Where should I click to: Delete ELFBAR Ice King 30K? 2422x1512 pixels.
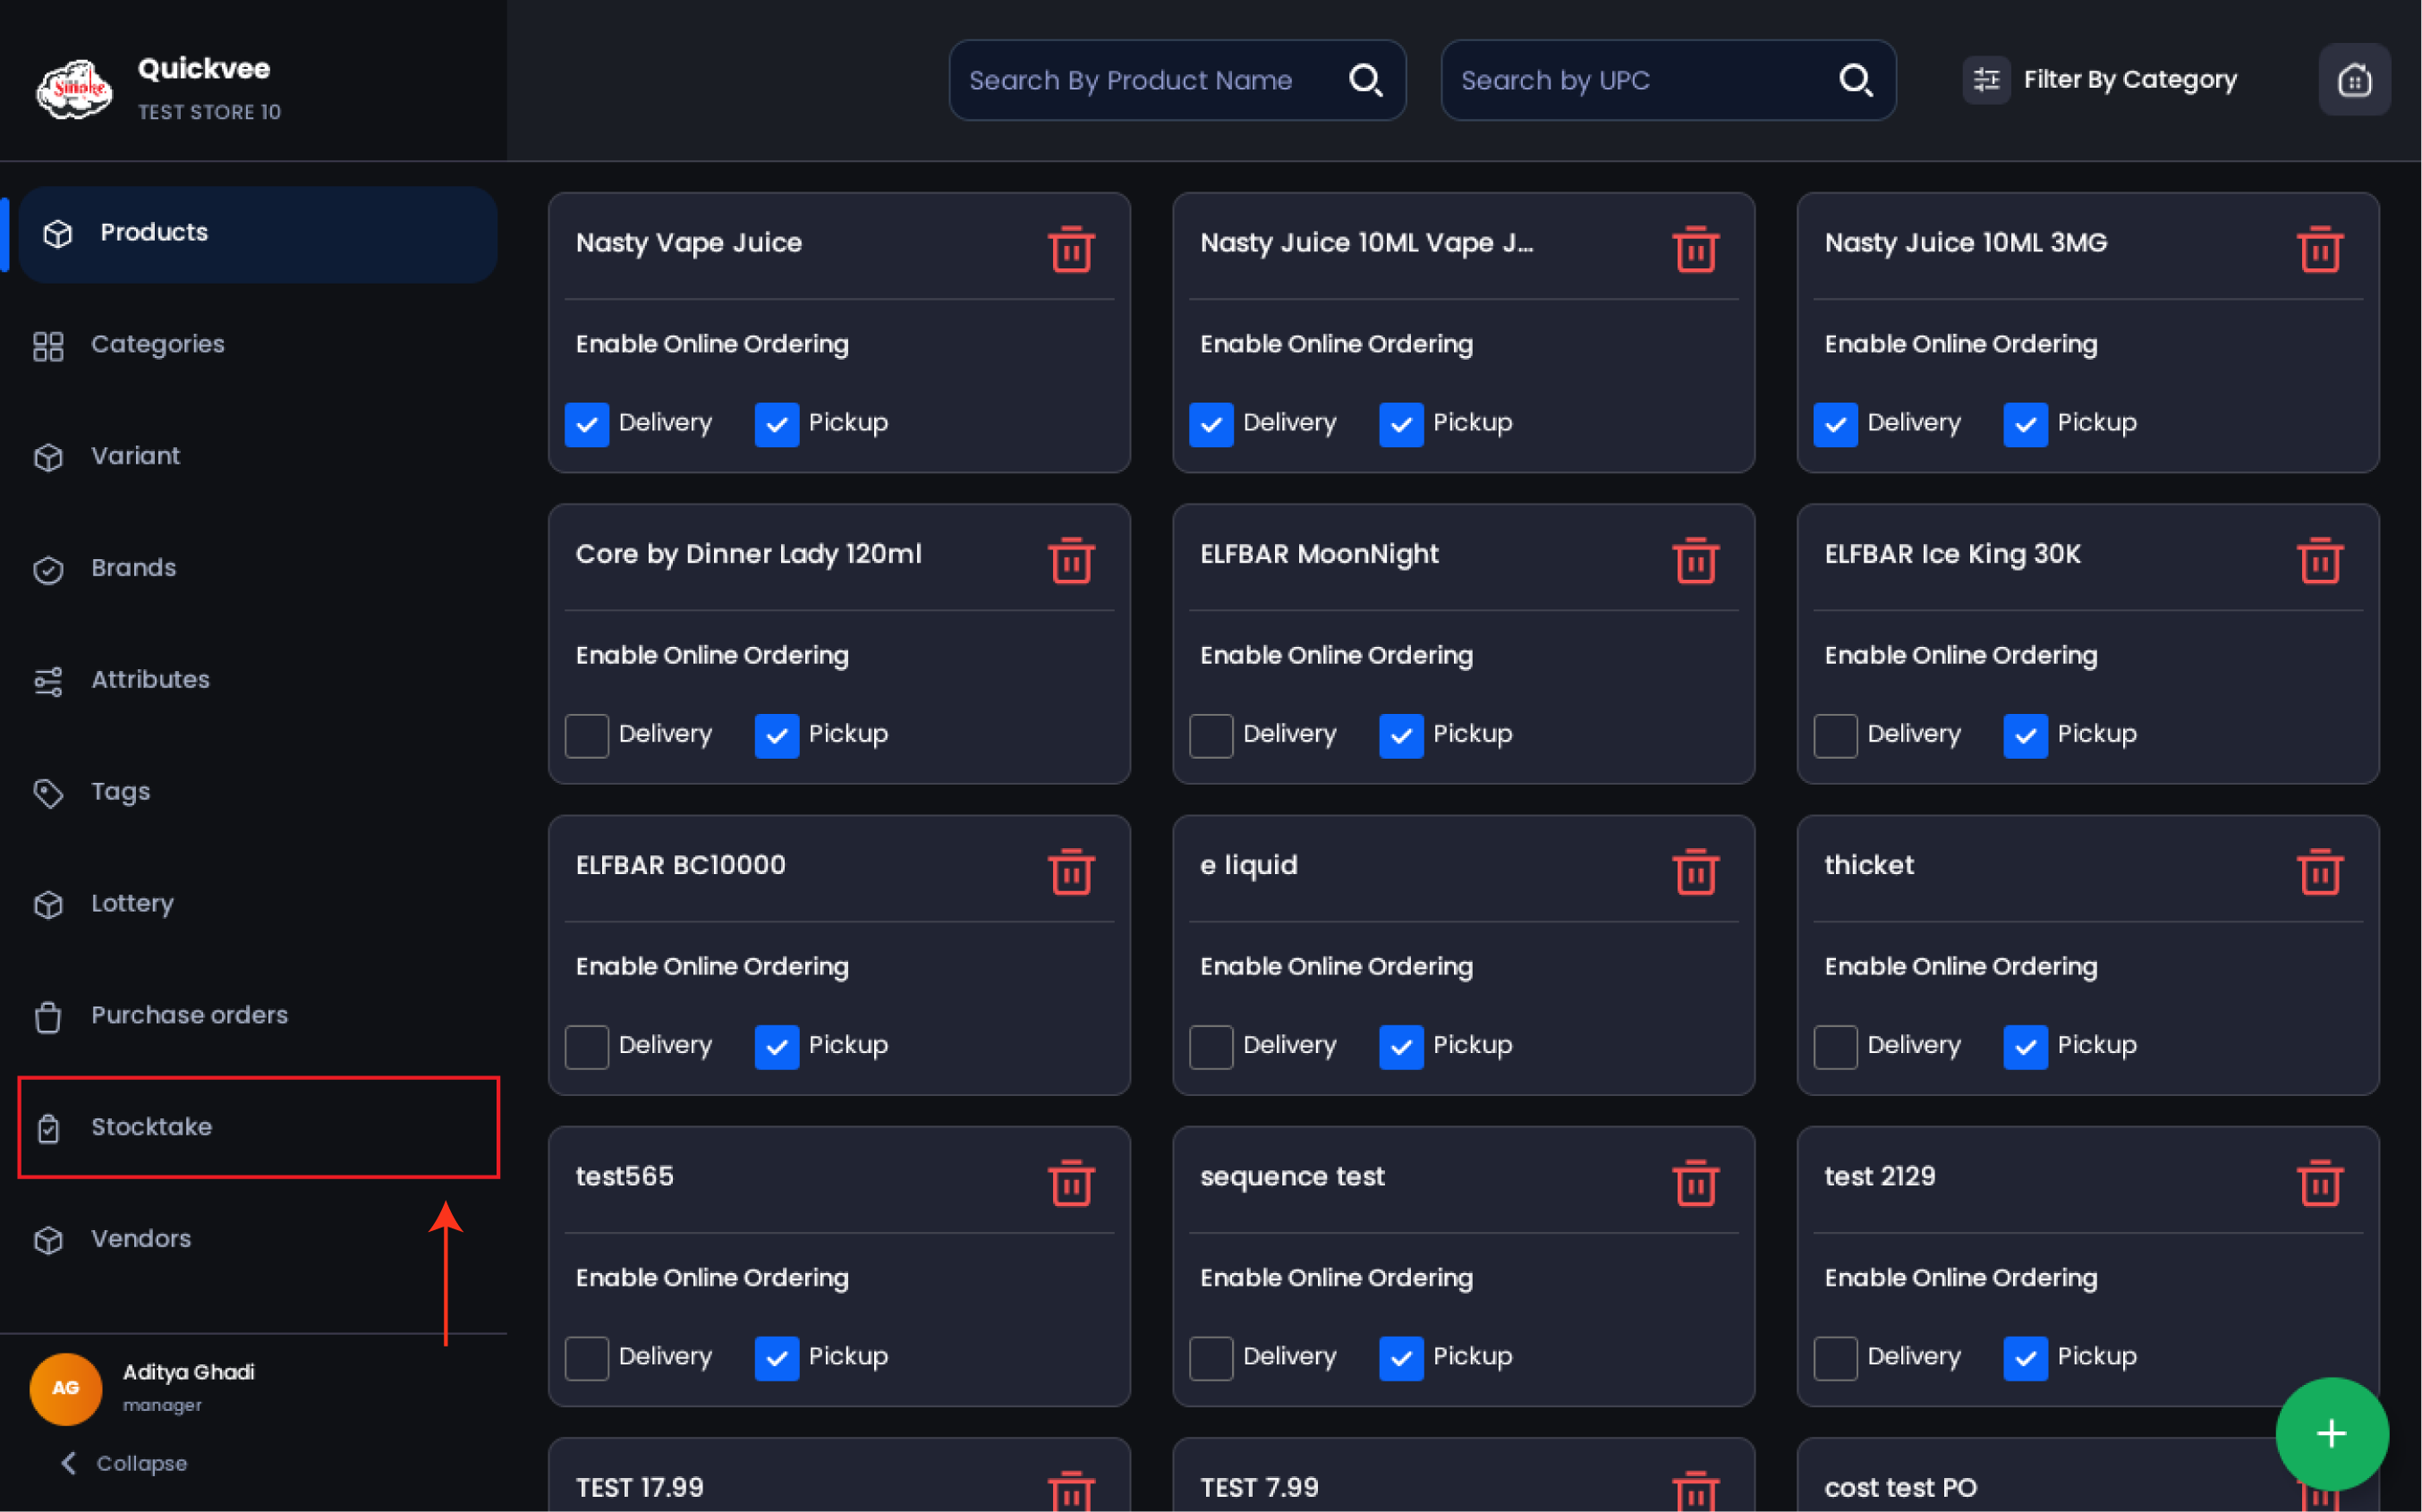[2320, 559]
